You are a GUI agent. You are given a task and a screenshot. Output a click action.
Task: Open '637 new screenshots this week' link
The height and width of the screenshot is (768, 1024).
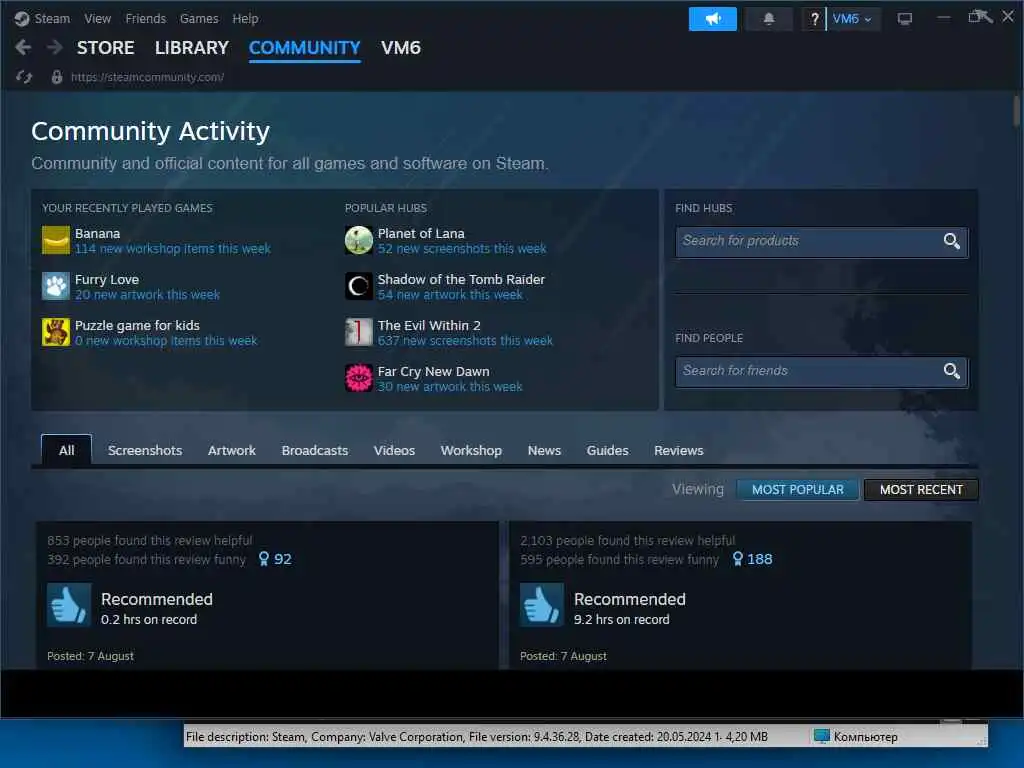point(465,341)
